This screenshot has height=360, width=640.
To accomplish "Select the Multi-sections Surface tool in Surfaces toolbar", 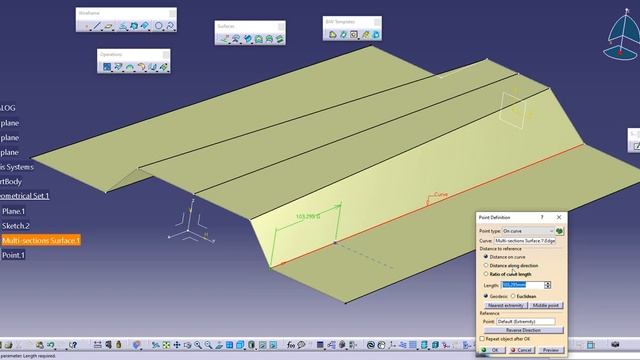I will [x=269, y=39].
